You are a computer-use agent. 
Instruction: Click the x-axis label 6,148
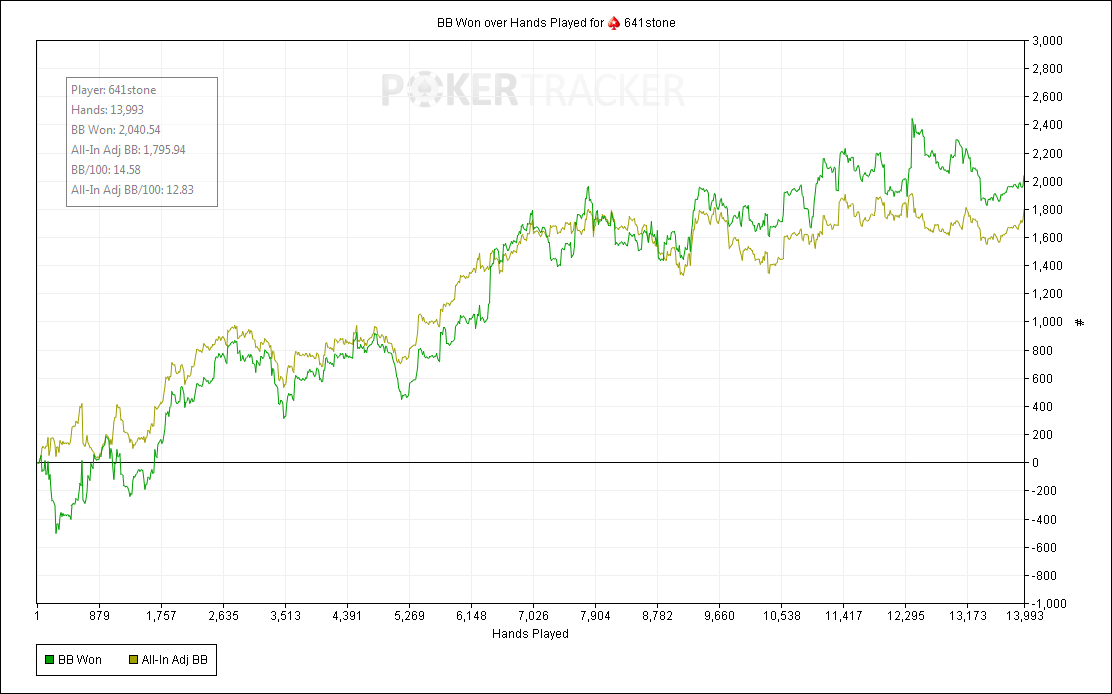(x=472, y=616)
